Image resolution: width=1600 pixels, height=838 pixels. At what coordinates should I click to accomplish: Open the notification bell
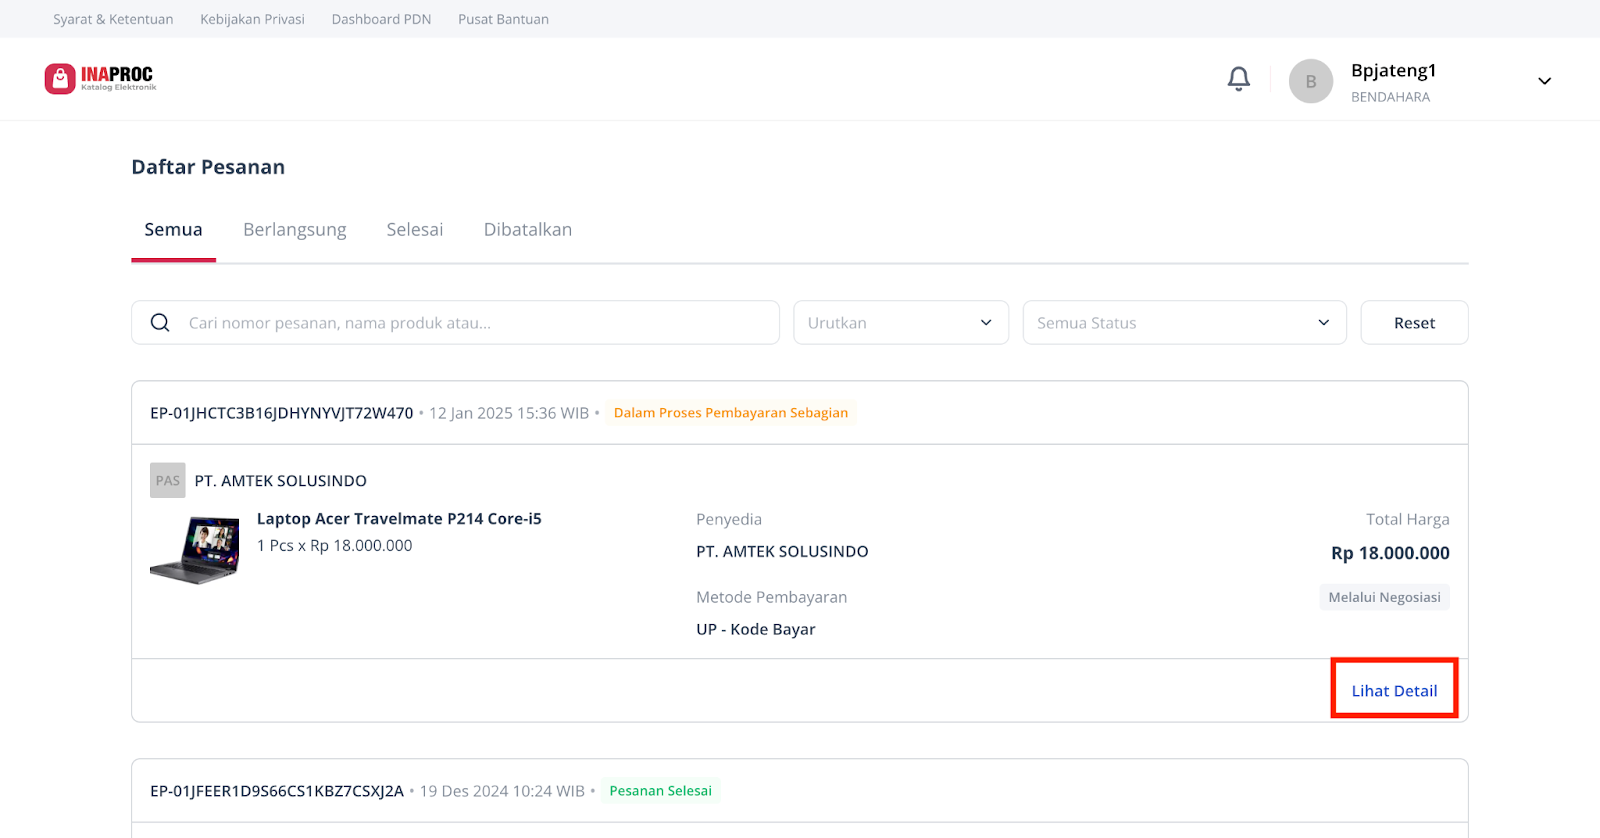tap(1238, 79)
